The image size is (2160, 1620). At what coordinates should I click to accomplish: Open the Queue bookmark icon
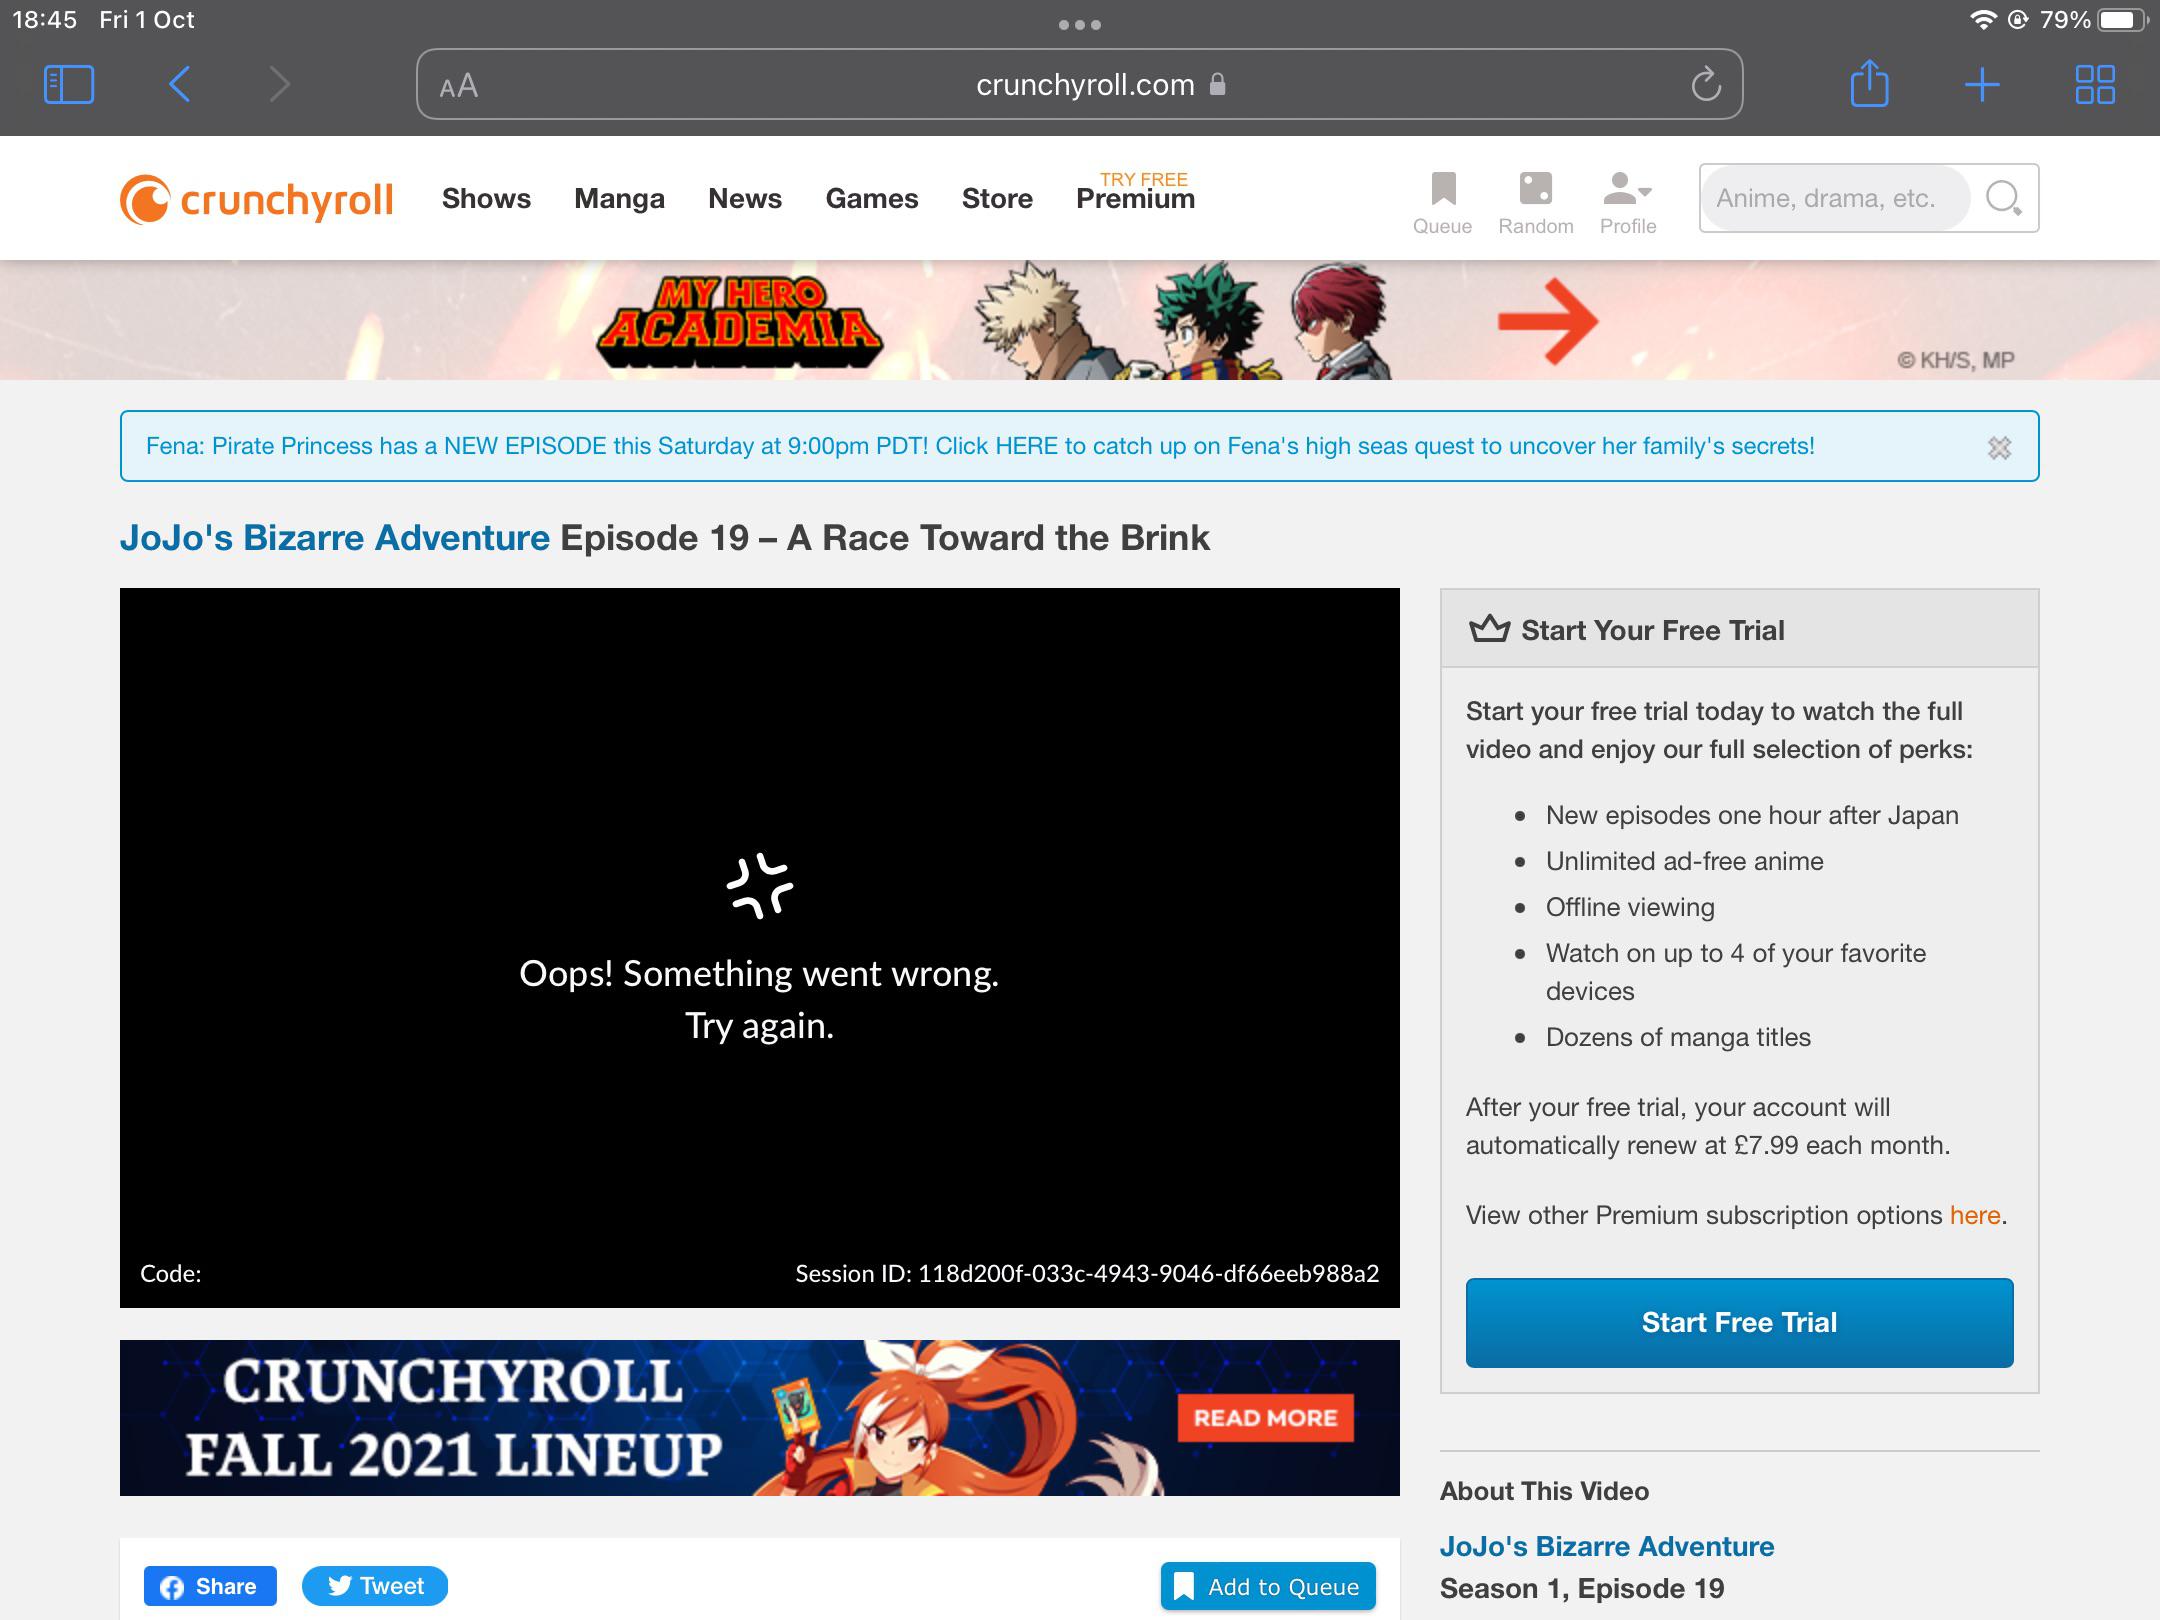pyautogui.click(x=1441, y=190)
